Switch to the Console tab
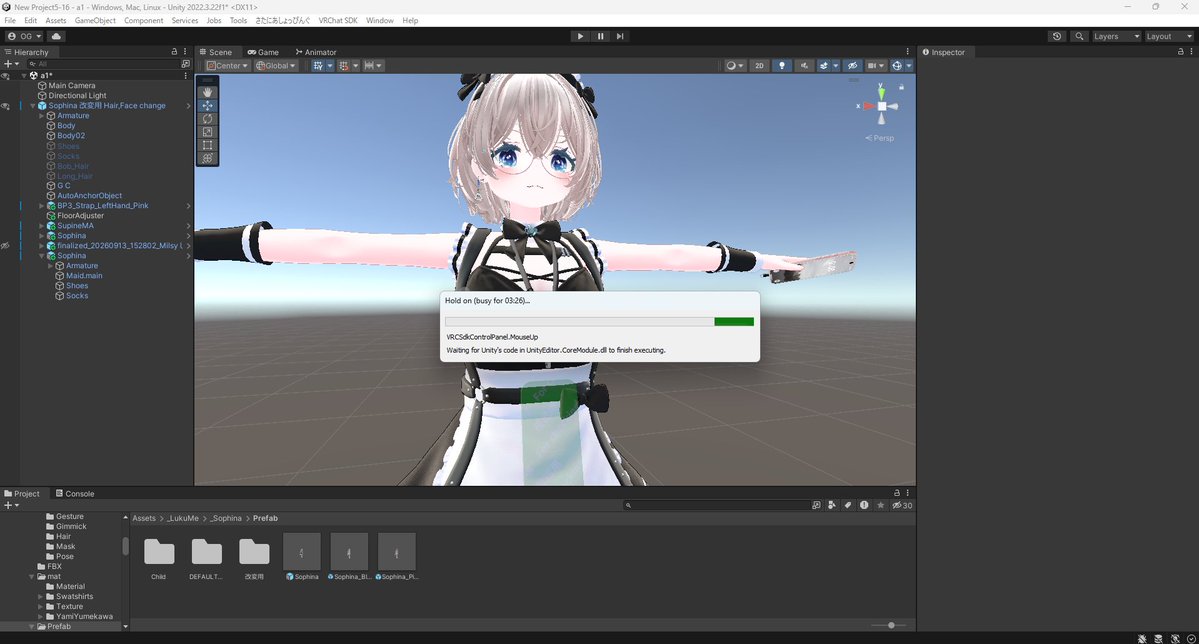Viewport: 1199px width, 644px height. pyautogui.click(x=74, y=493)
